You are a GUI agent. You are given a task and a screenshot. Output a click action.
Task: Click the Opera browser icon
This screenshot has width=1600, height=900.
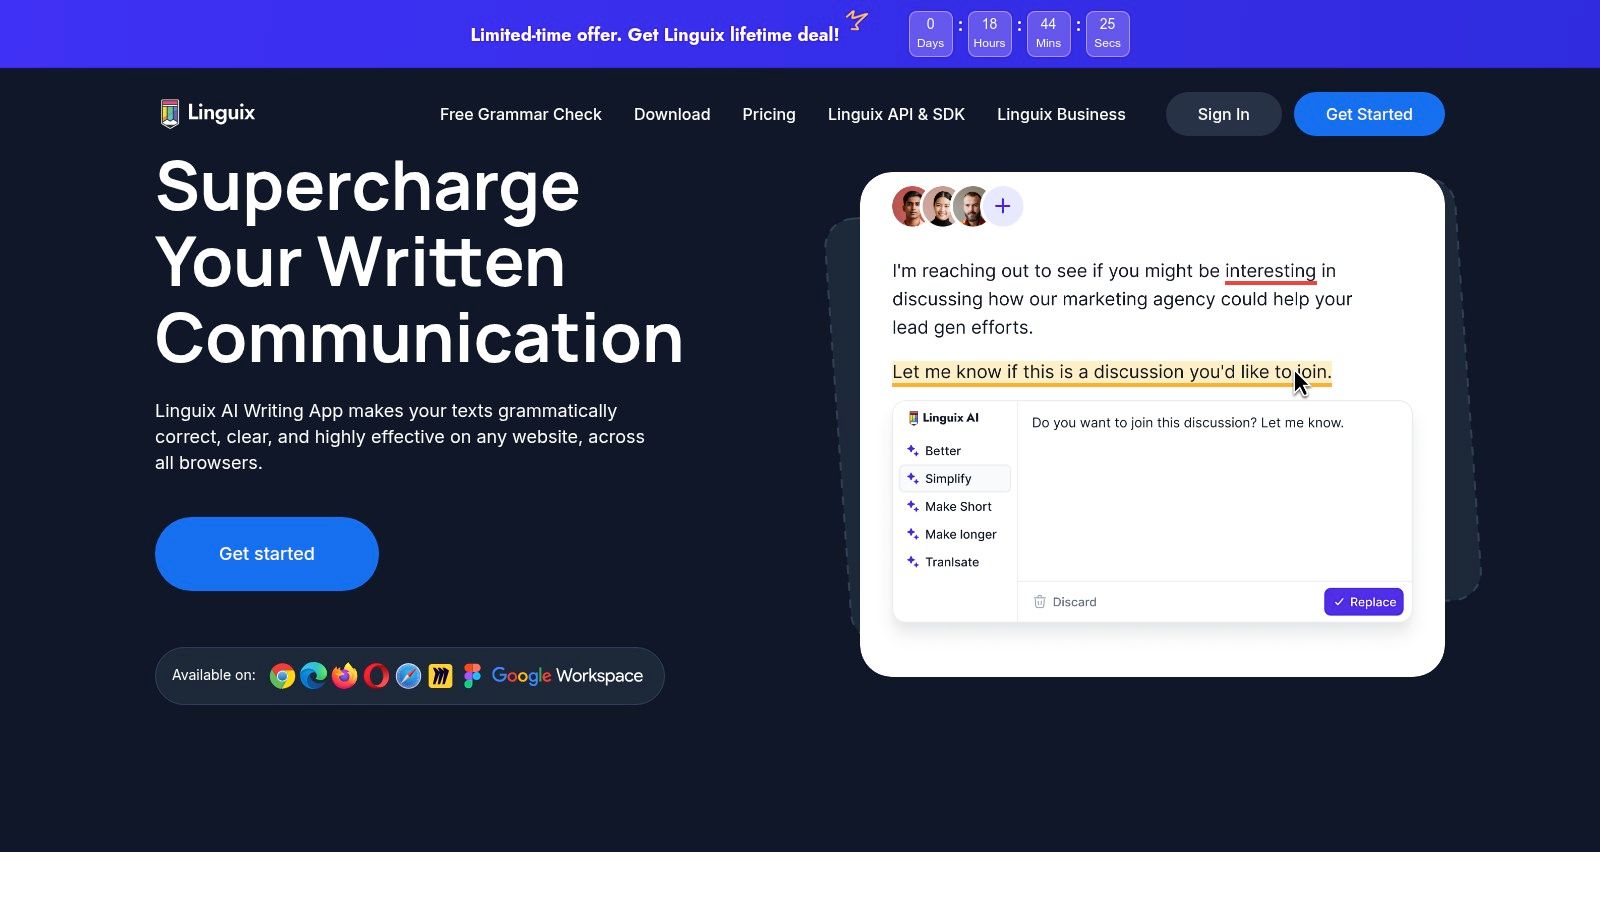377,676
